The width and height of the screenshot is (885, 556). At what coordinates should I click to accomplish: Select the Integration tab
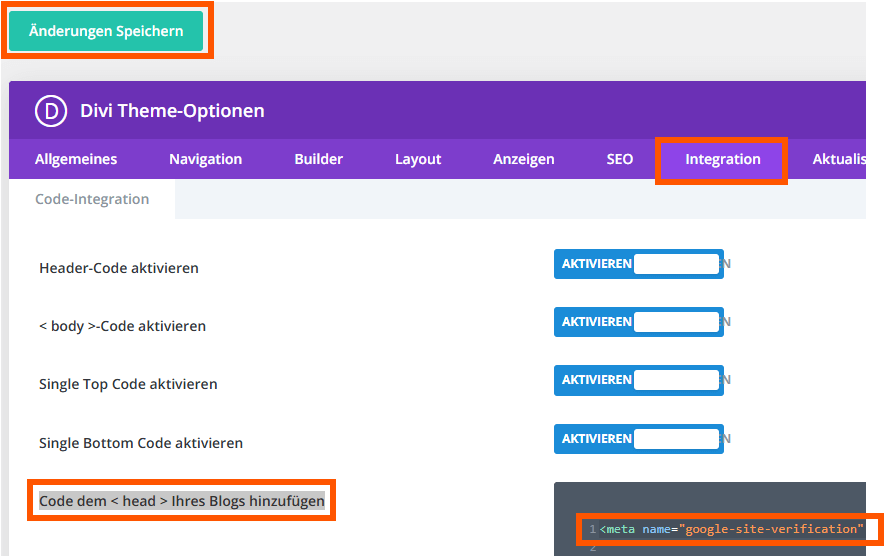722,159
